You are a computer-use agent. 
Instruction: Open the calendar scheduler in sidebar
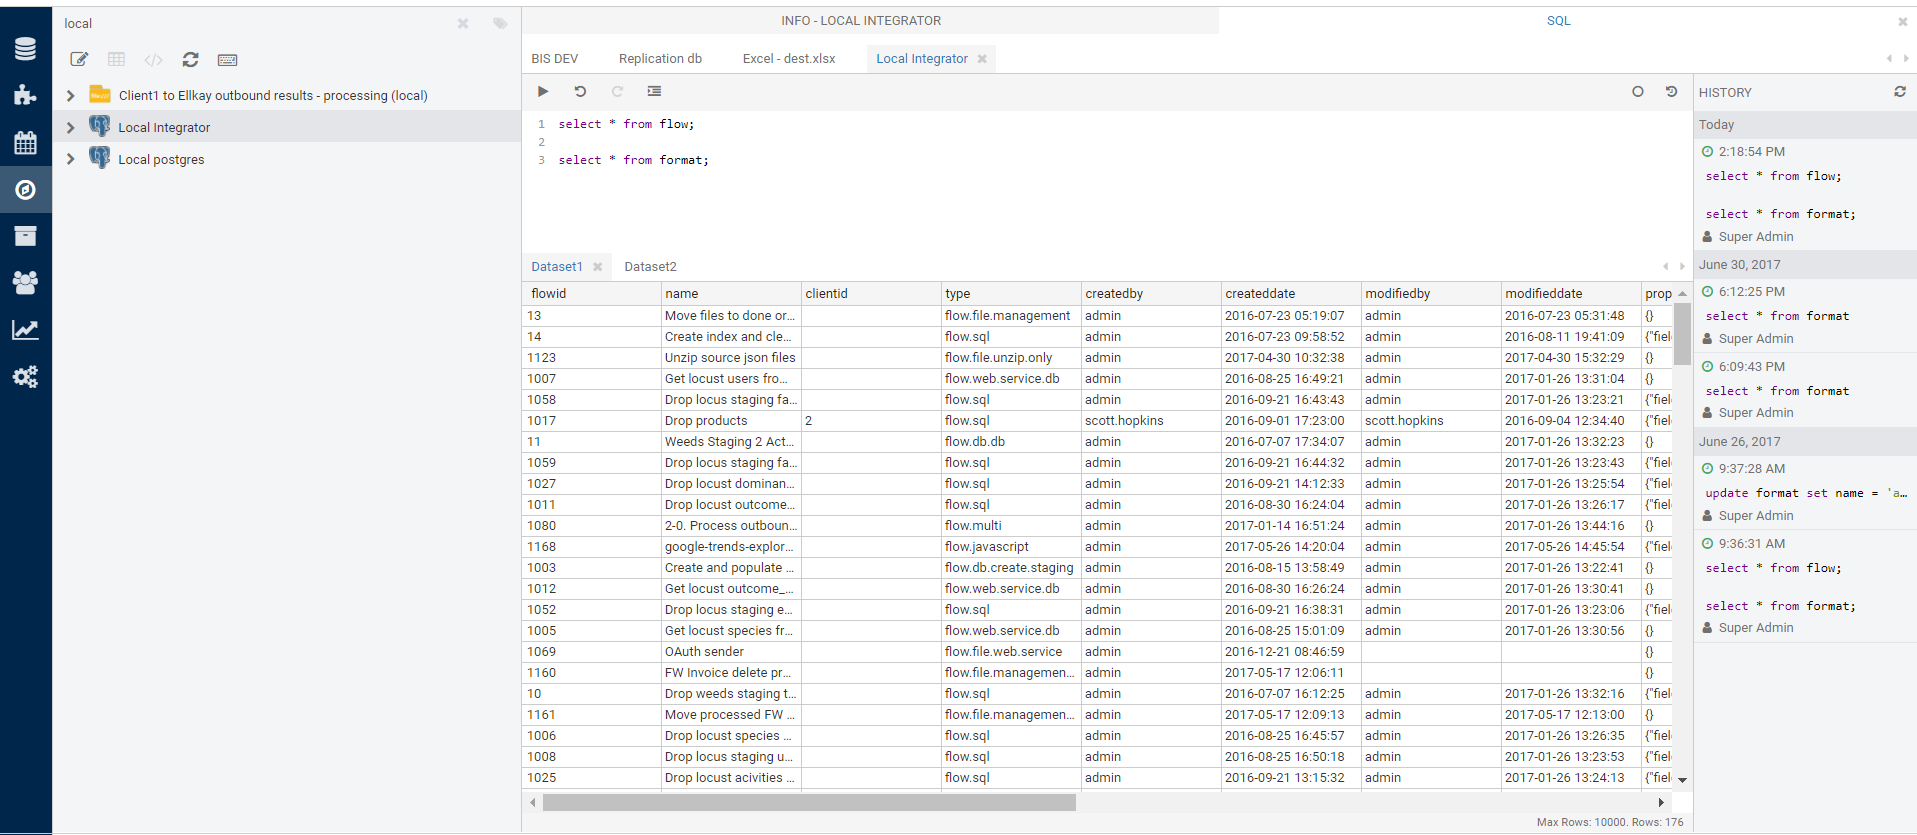(x=25, y=142)
